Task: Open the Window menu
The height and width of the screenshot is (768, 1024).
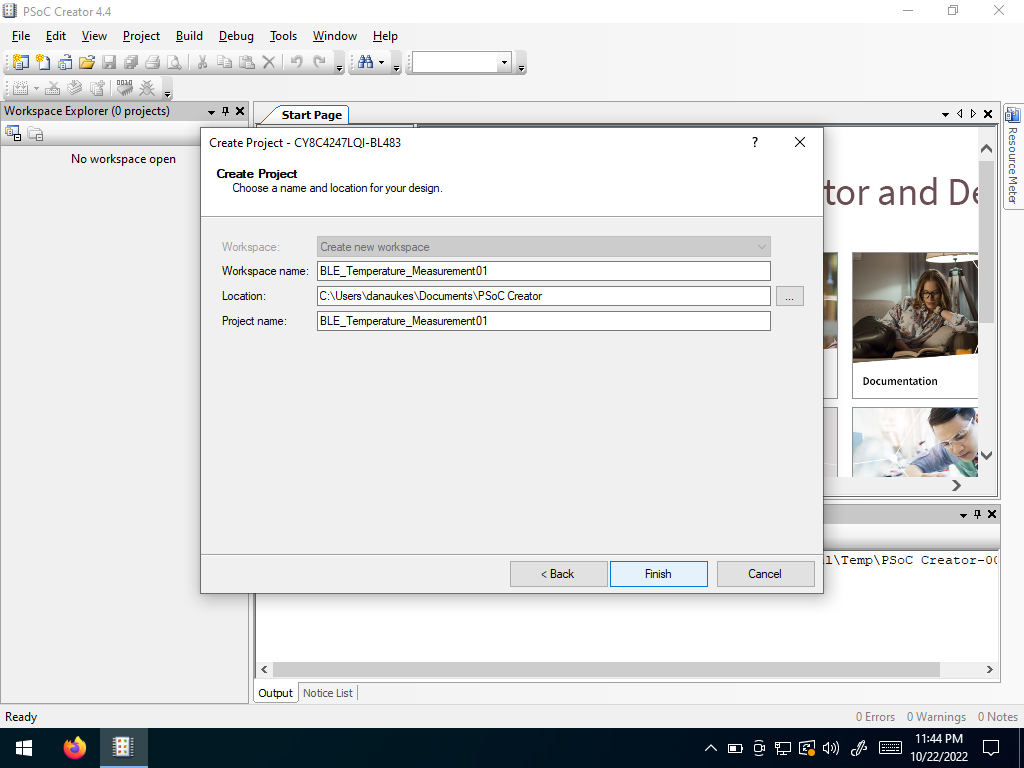Action: pyautogui.click(x=334, y=36)
